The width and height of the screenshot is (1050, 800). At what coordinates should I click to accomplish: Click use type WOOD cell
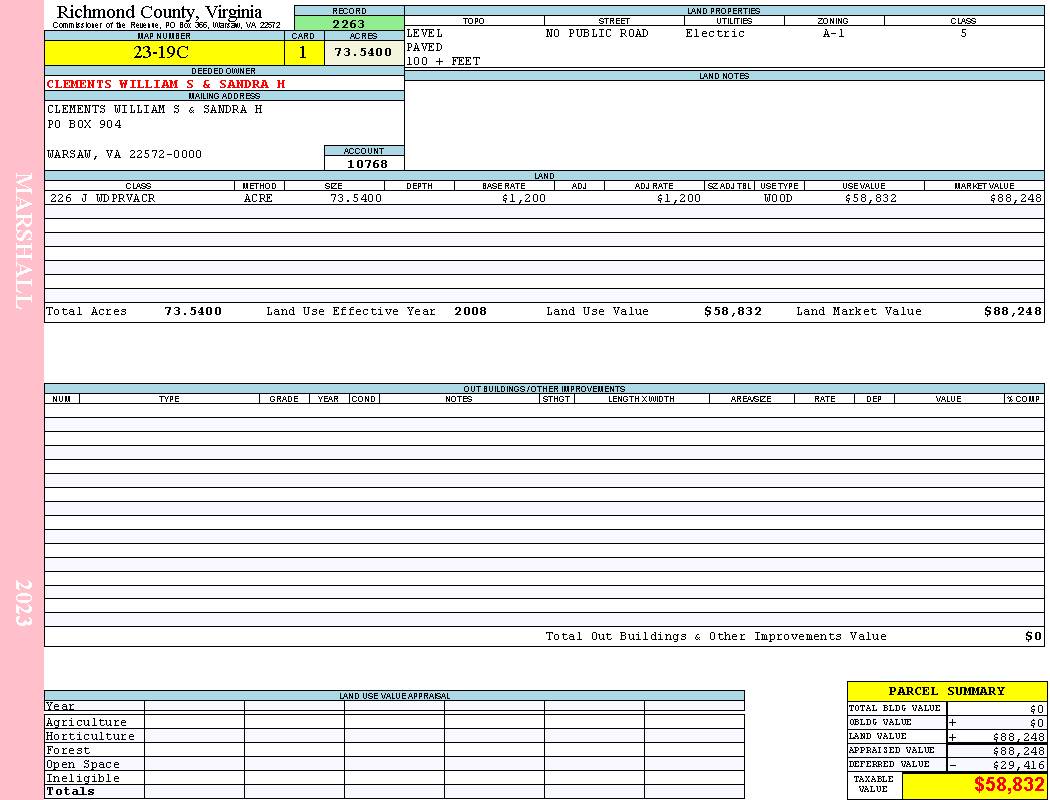[x=778, y=198]
